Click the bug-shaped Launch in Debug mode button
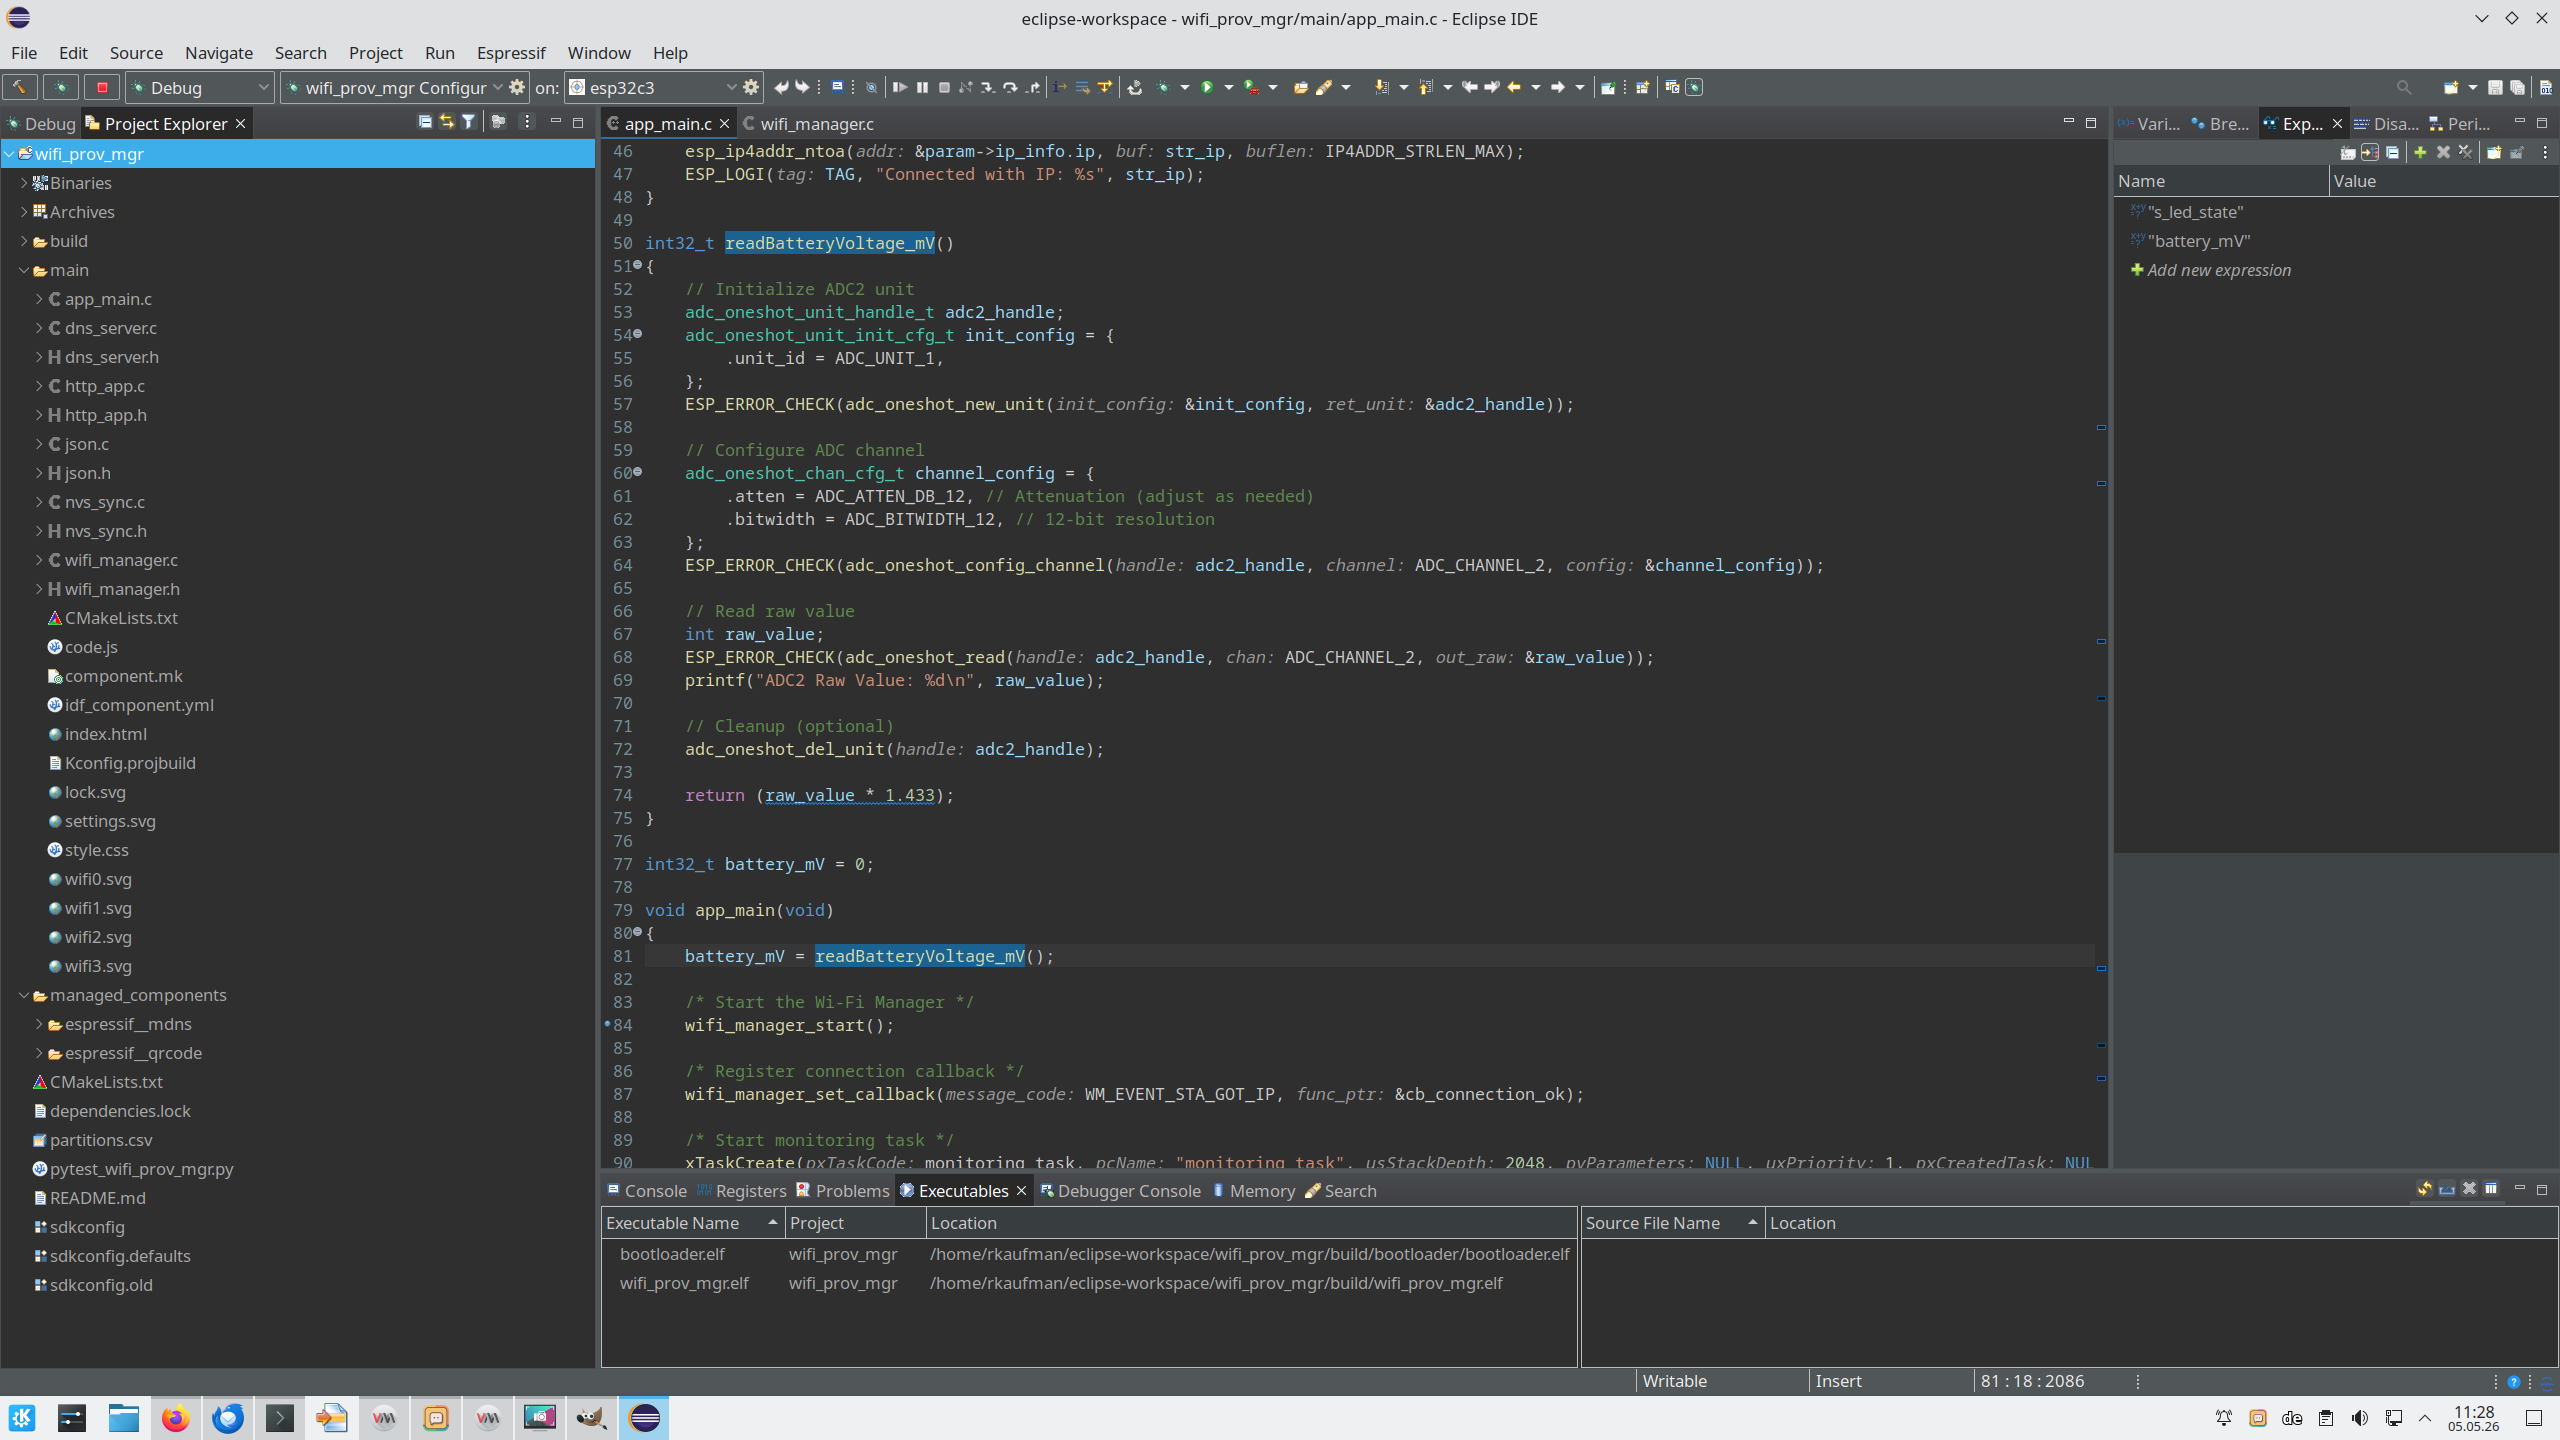The height and width of the screenshot is (1440, 2560). tap(60, 87)
